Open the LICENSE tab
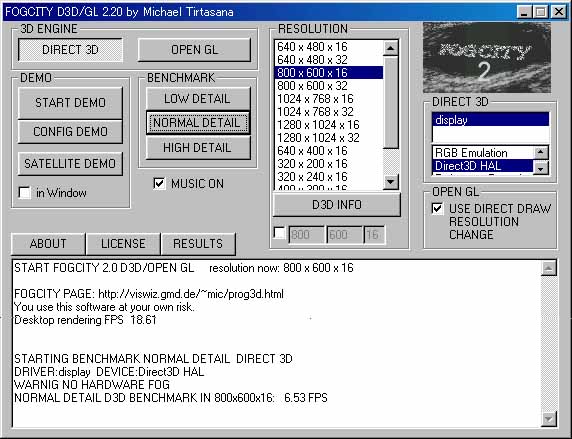The width and height of the screenshot is (572, 439). tap(123, 243)
